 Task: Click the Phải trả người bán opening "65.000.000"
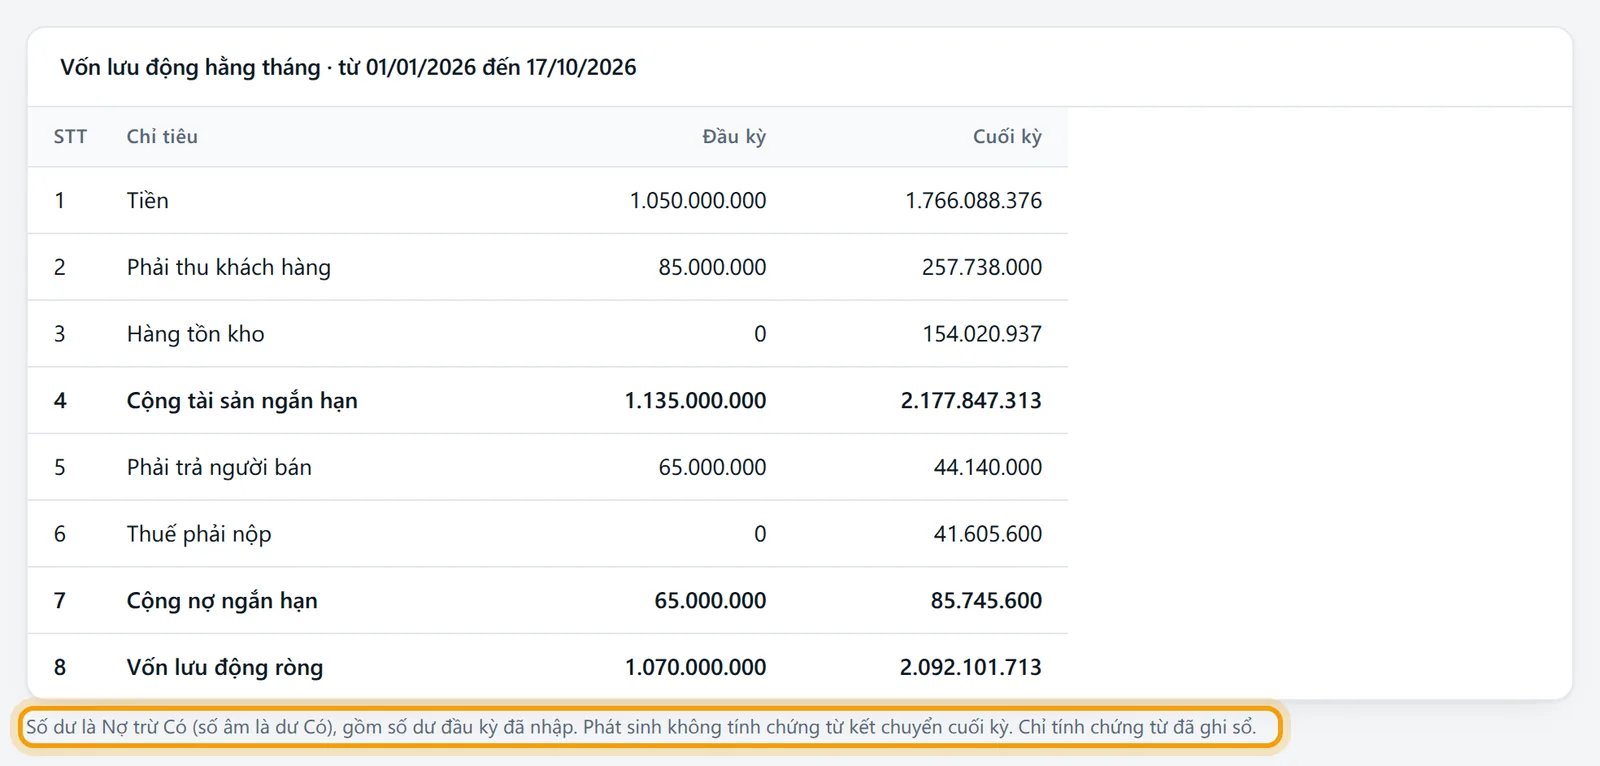point(712,468)
